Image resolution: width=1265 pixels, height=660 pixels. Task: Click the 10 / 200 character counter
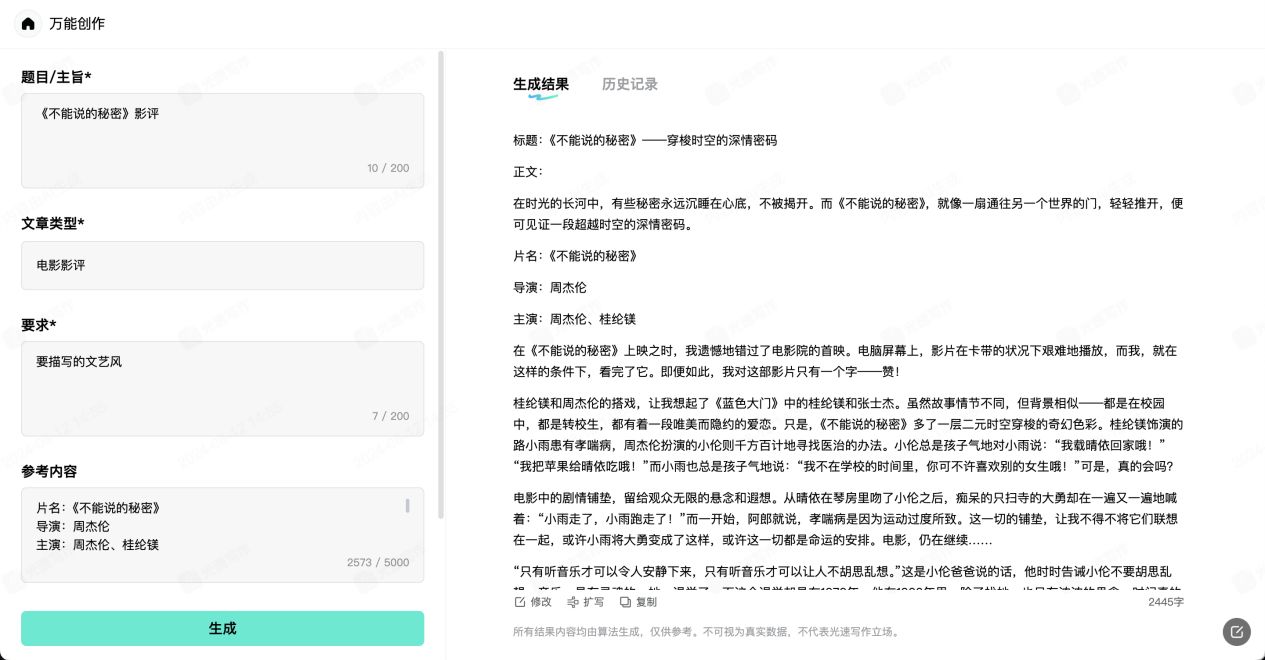pos(388,168)
